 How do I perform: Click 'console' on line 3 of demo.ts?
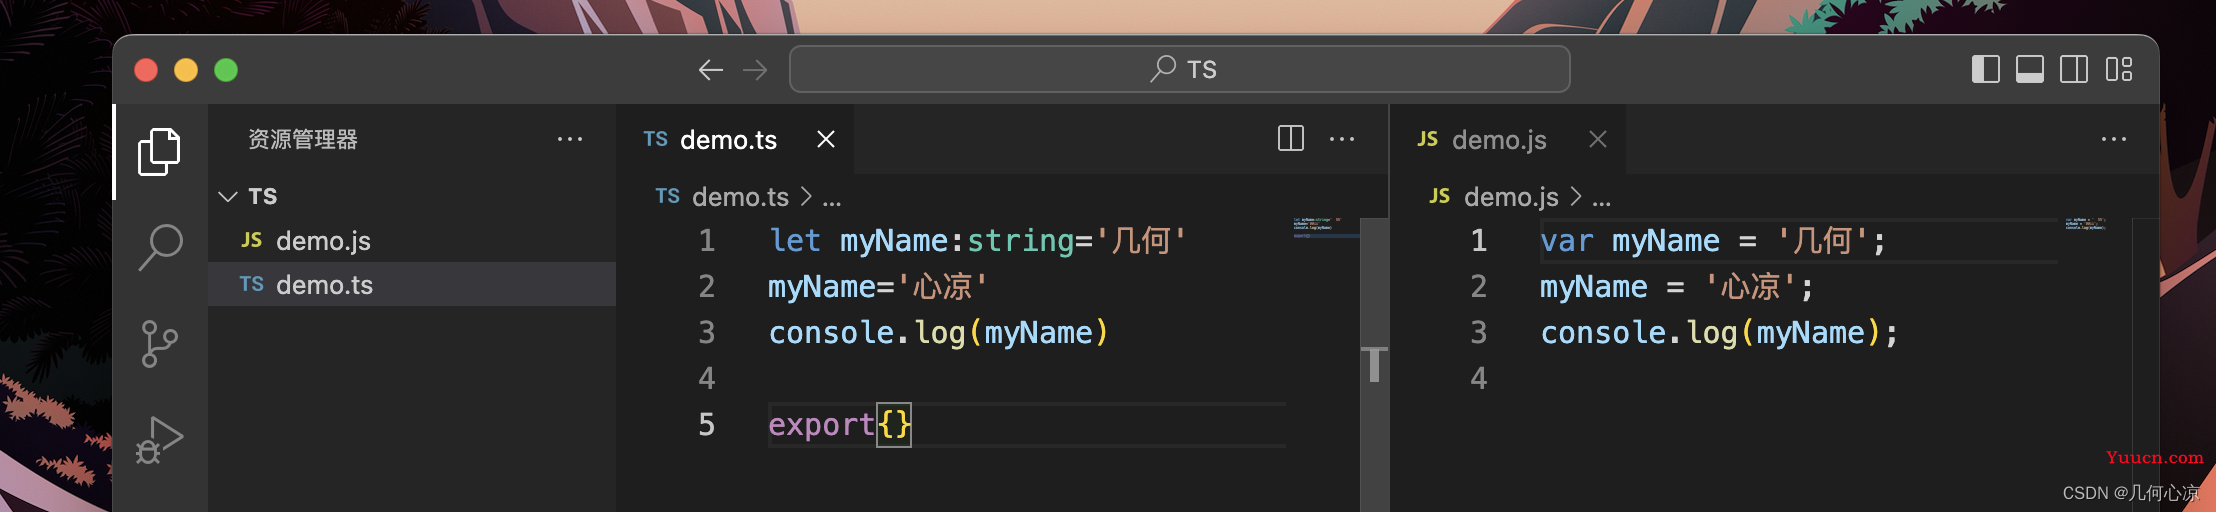pos(831,333)
